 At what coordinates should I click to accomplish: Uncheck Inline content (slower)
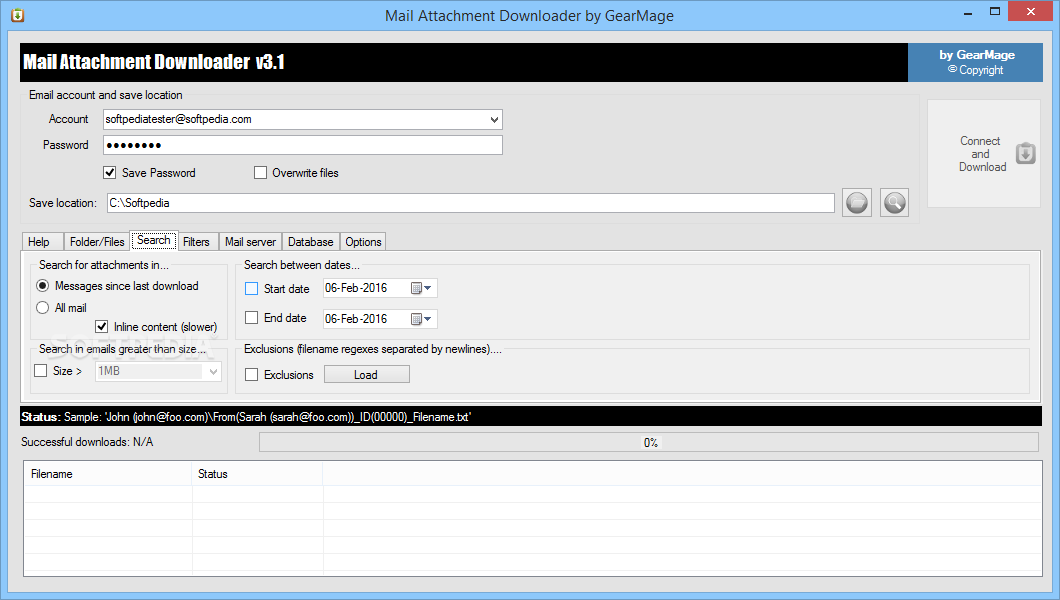pyautogui.click(x=101, y=327)
